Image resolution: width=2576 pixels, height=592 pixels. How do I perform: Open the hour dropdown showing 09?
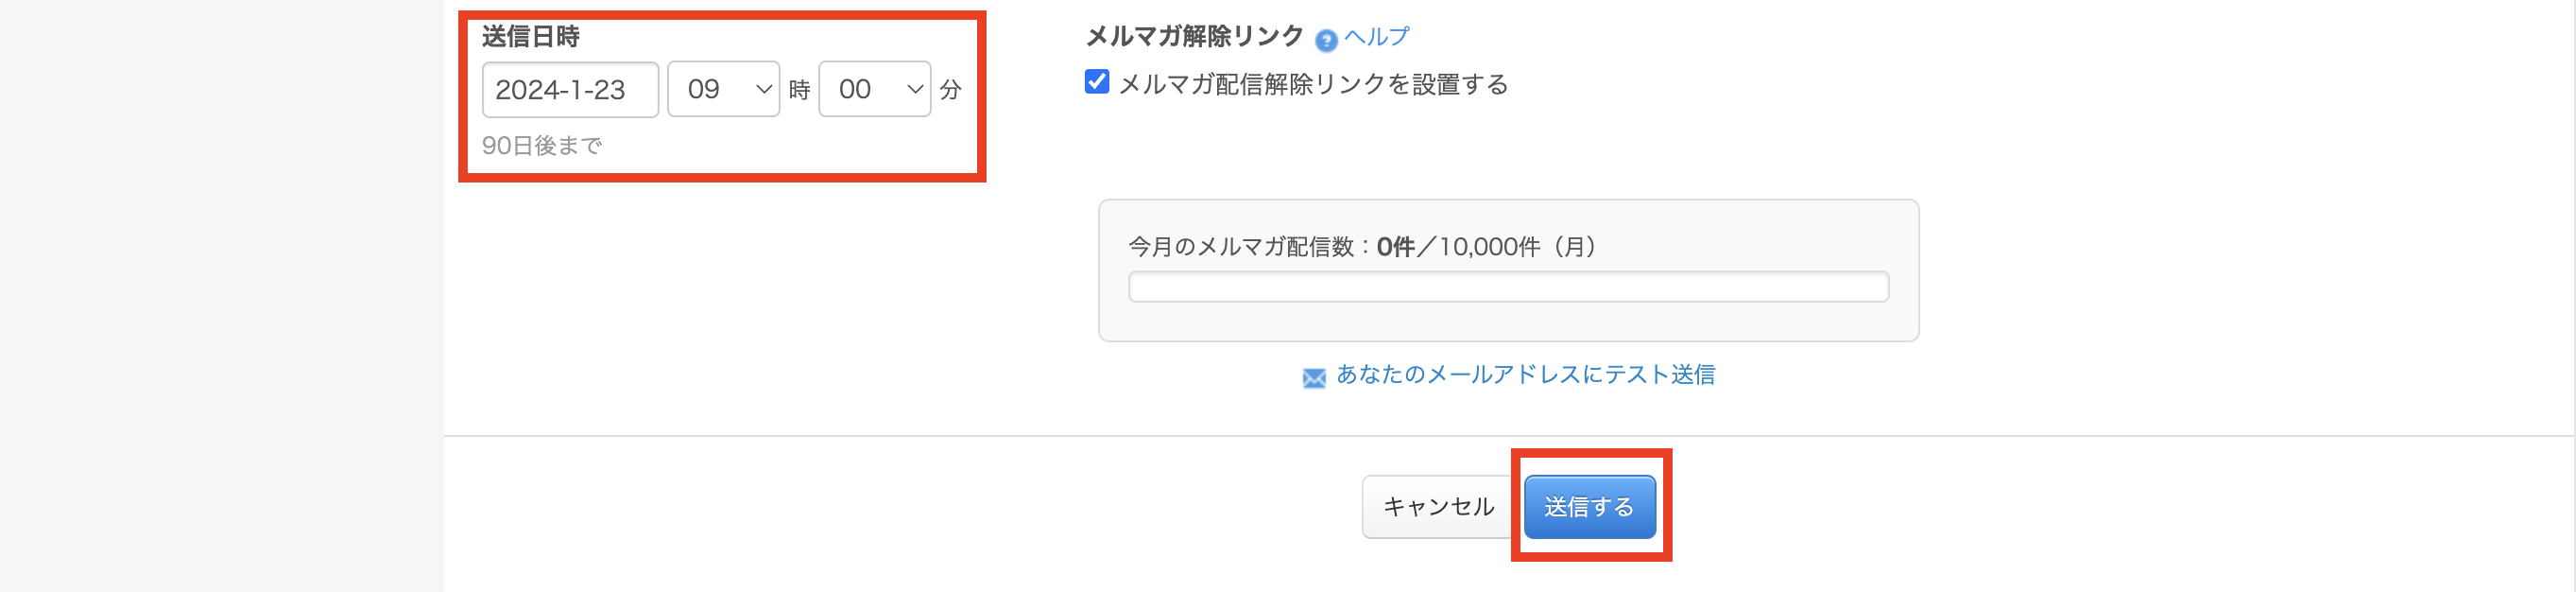[722, 89]
